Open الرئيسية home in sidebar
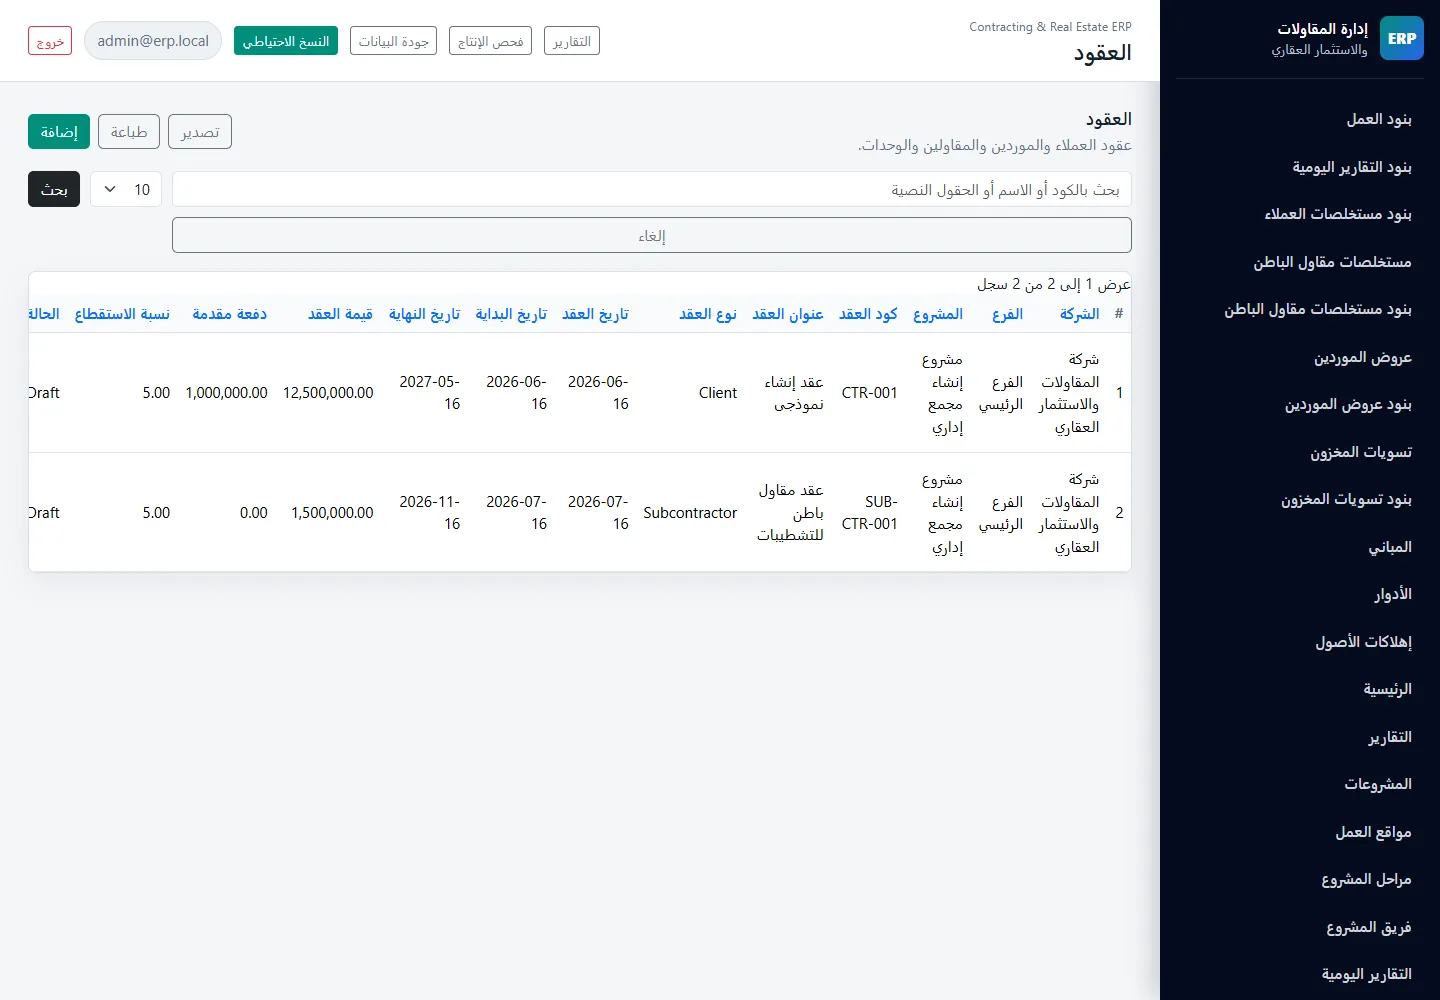1440x1000 pixels. coord(1387,689)
